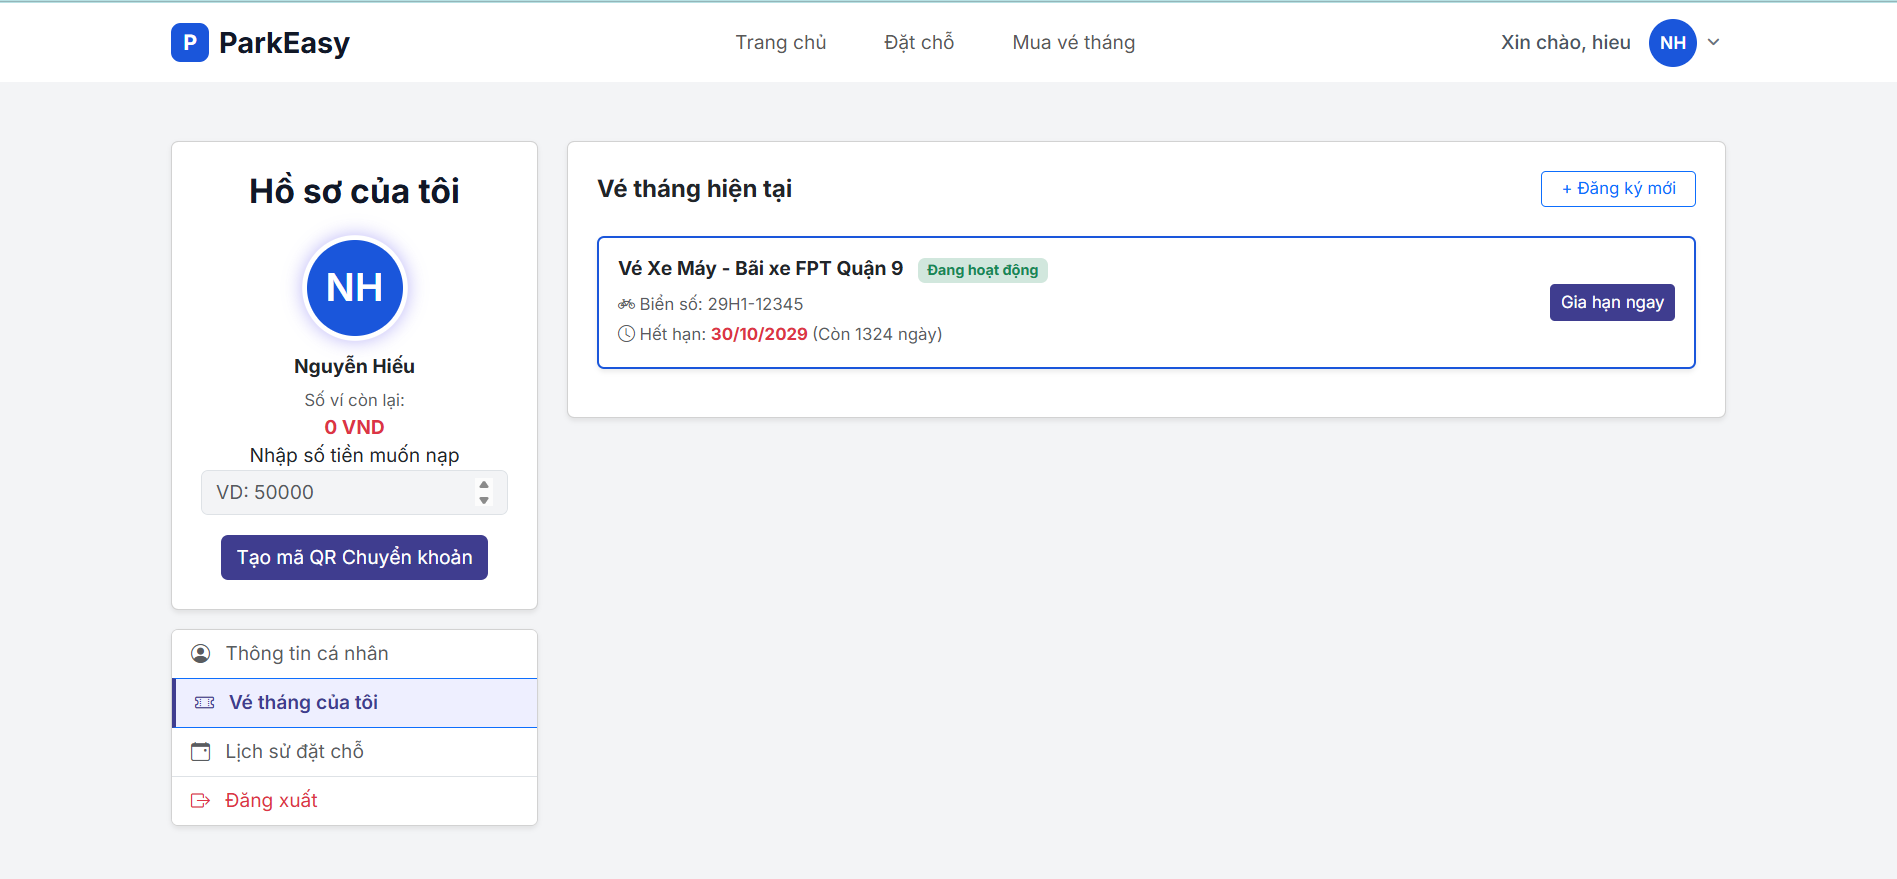The width and height of the screenshot is (1897, 879).
Task: Click the Gia hạn ngay button
Action: point(1611,303)
